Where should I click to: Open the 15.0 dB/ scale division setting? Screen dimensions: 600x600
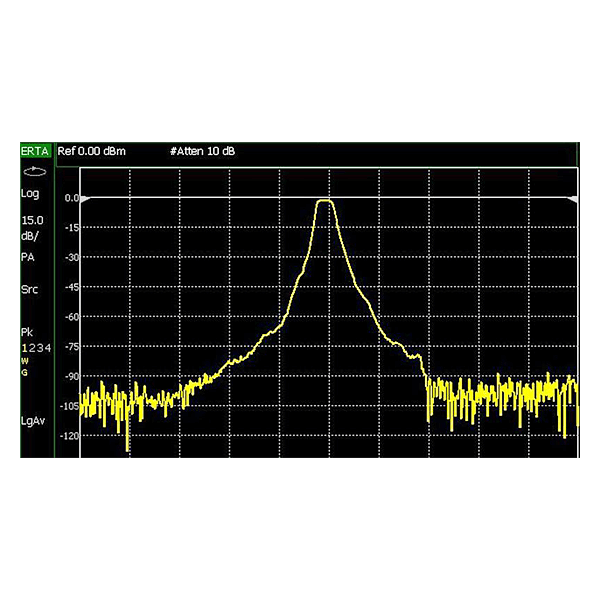tap(32, 228)
